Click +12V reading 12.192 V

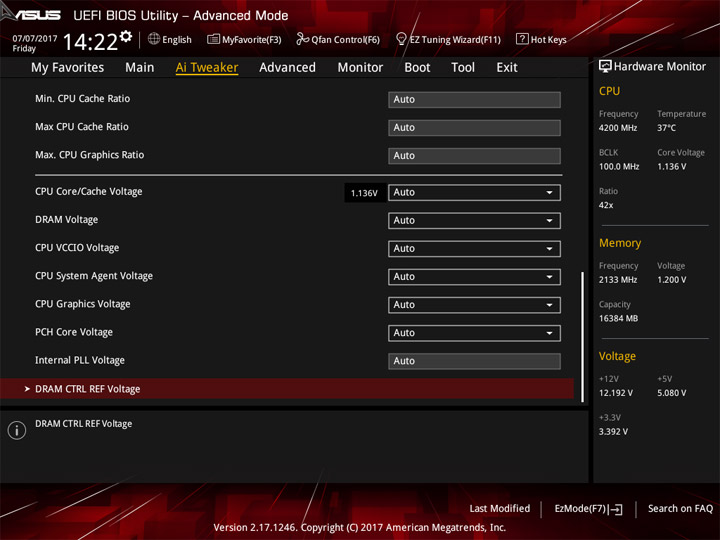click(616, 393)
